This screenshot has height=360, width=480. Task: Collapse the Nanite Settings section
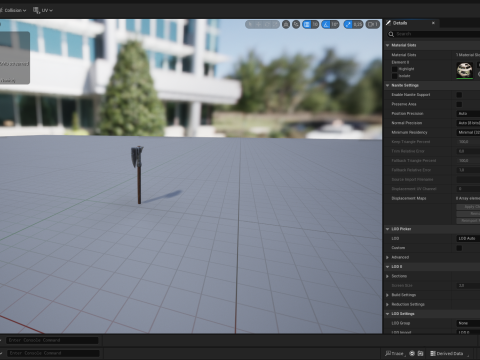[388, 85]
